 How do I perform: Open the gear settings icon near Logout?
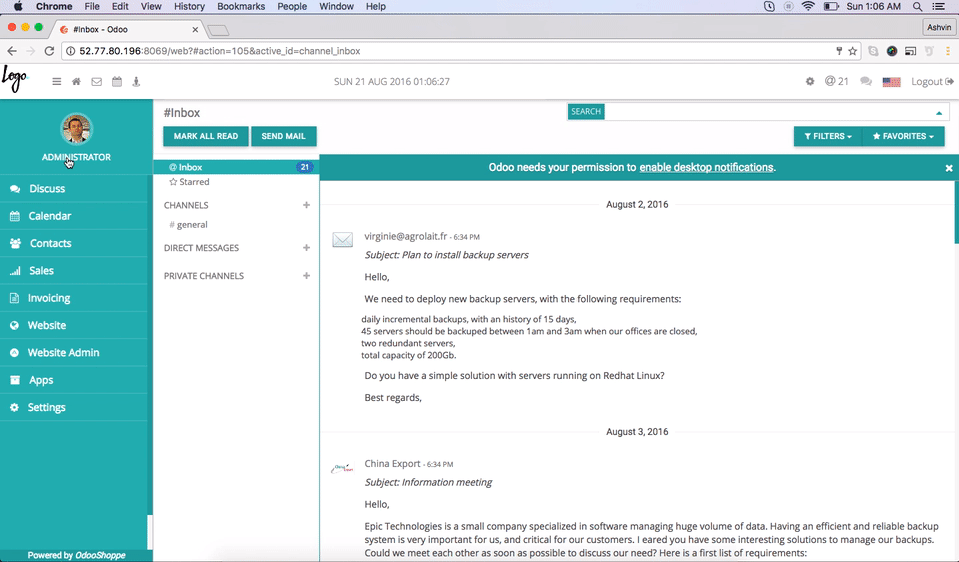tap(810, 81)
